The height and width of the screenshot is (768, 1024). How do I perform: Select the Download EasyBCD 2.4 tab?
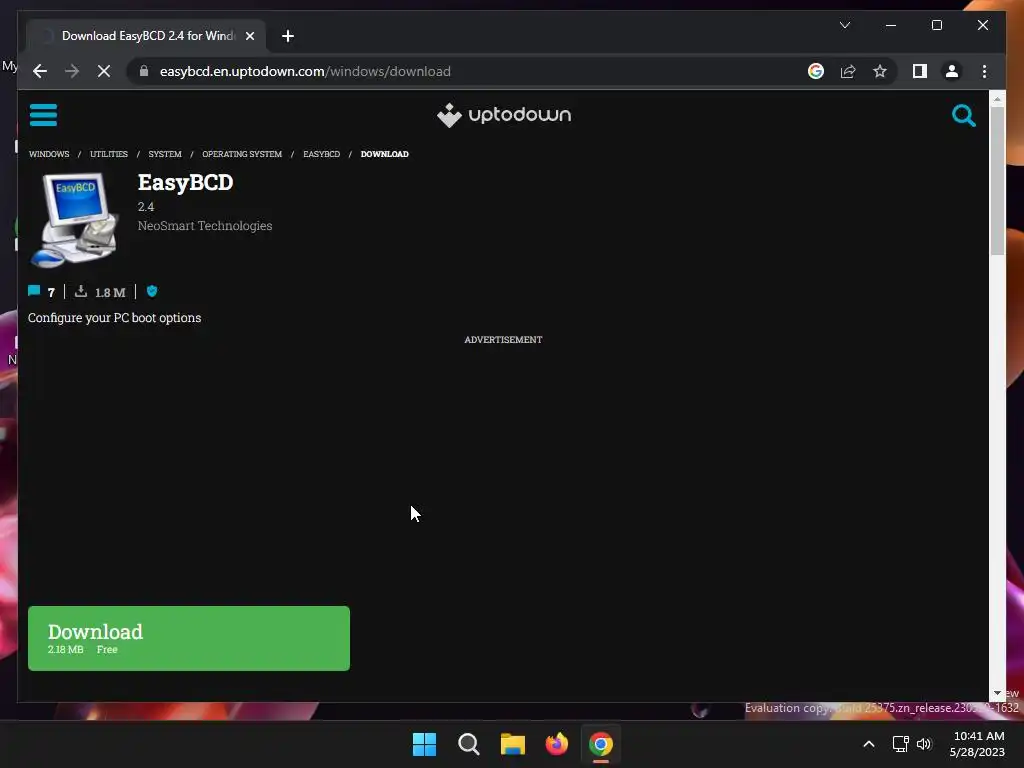(146, 36)
